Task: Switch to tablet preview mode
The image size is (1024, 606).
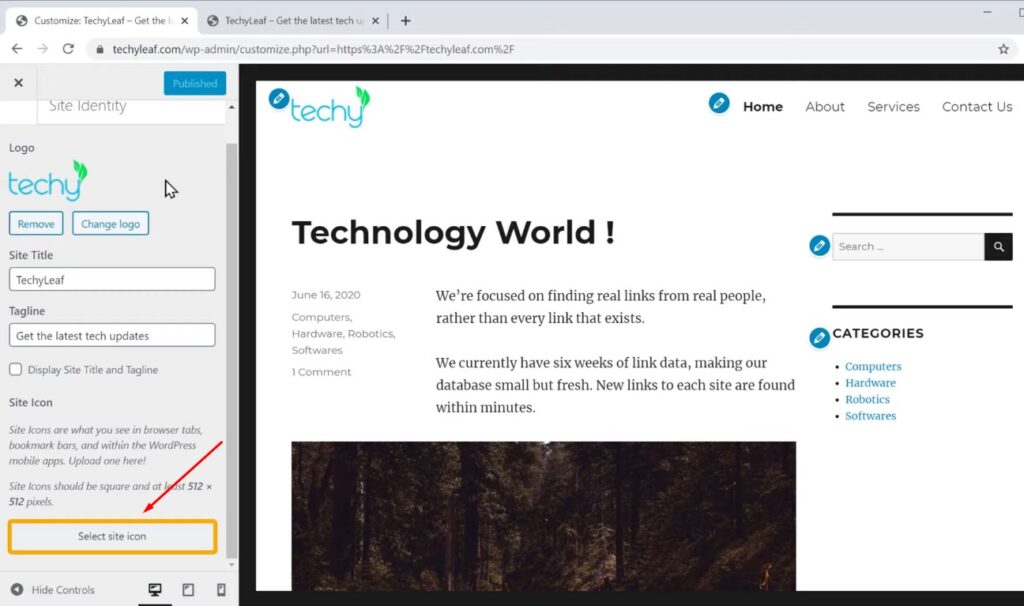Action: (x=188, y=590)
